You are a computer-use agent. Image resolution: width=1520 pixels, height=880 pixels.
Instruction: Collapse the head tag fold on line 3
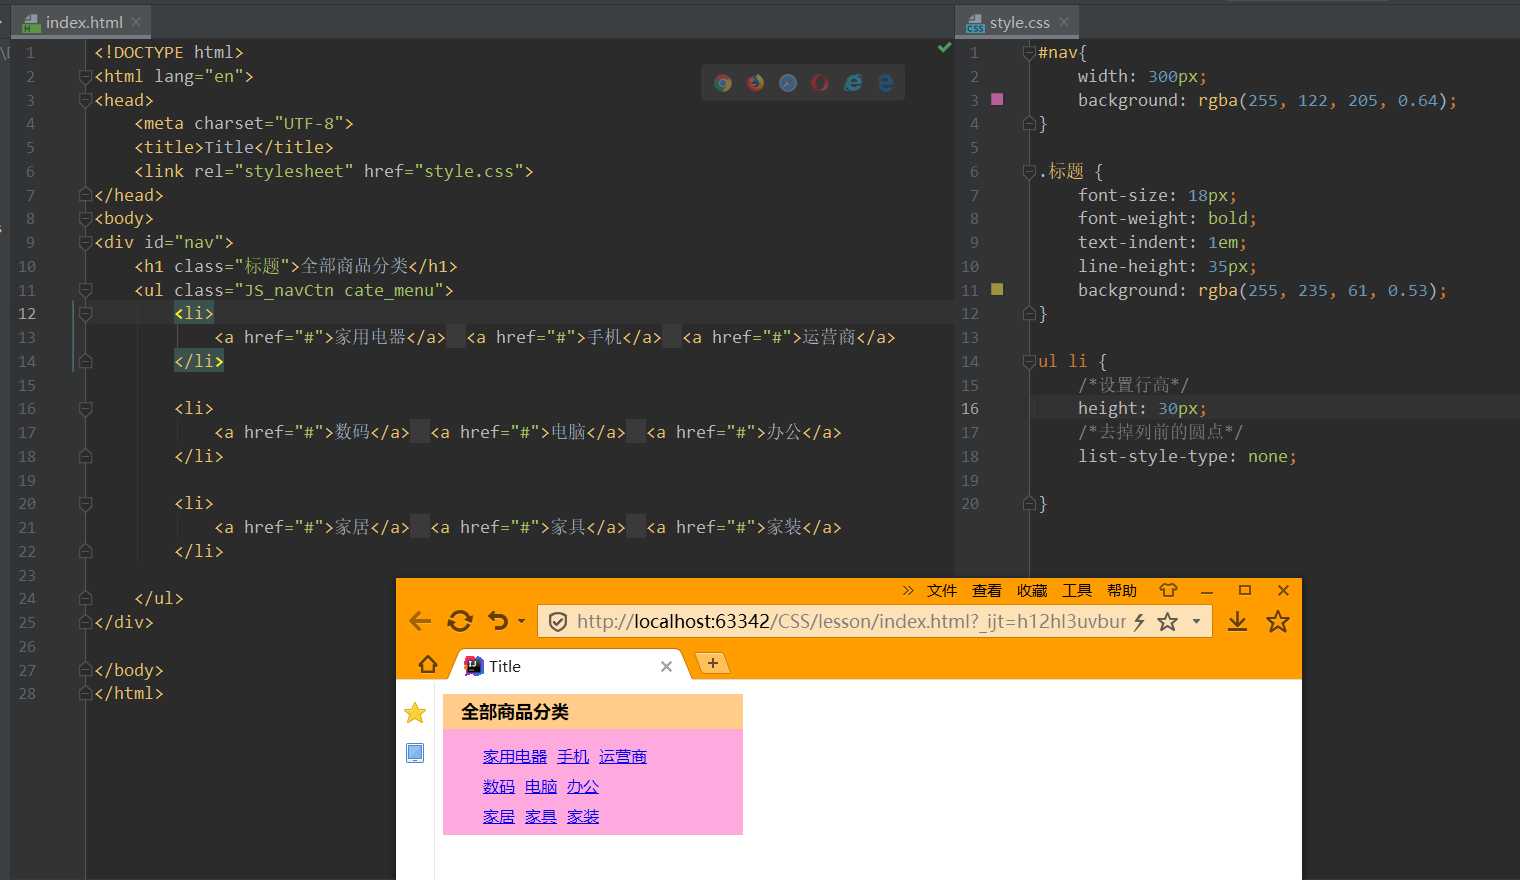(x=85, y=100)
